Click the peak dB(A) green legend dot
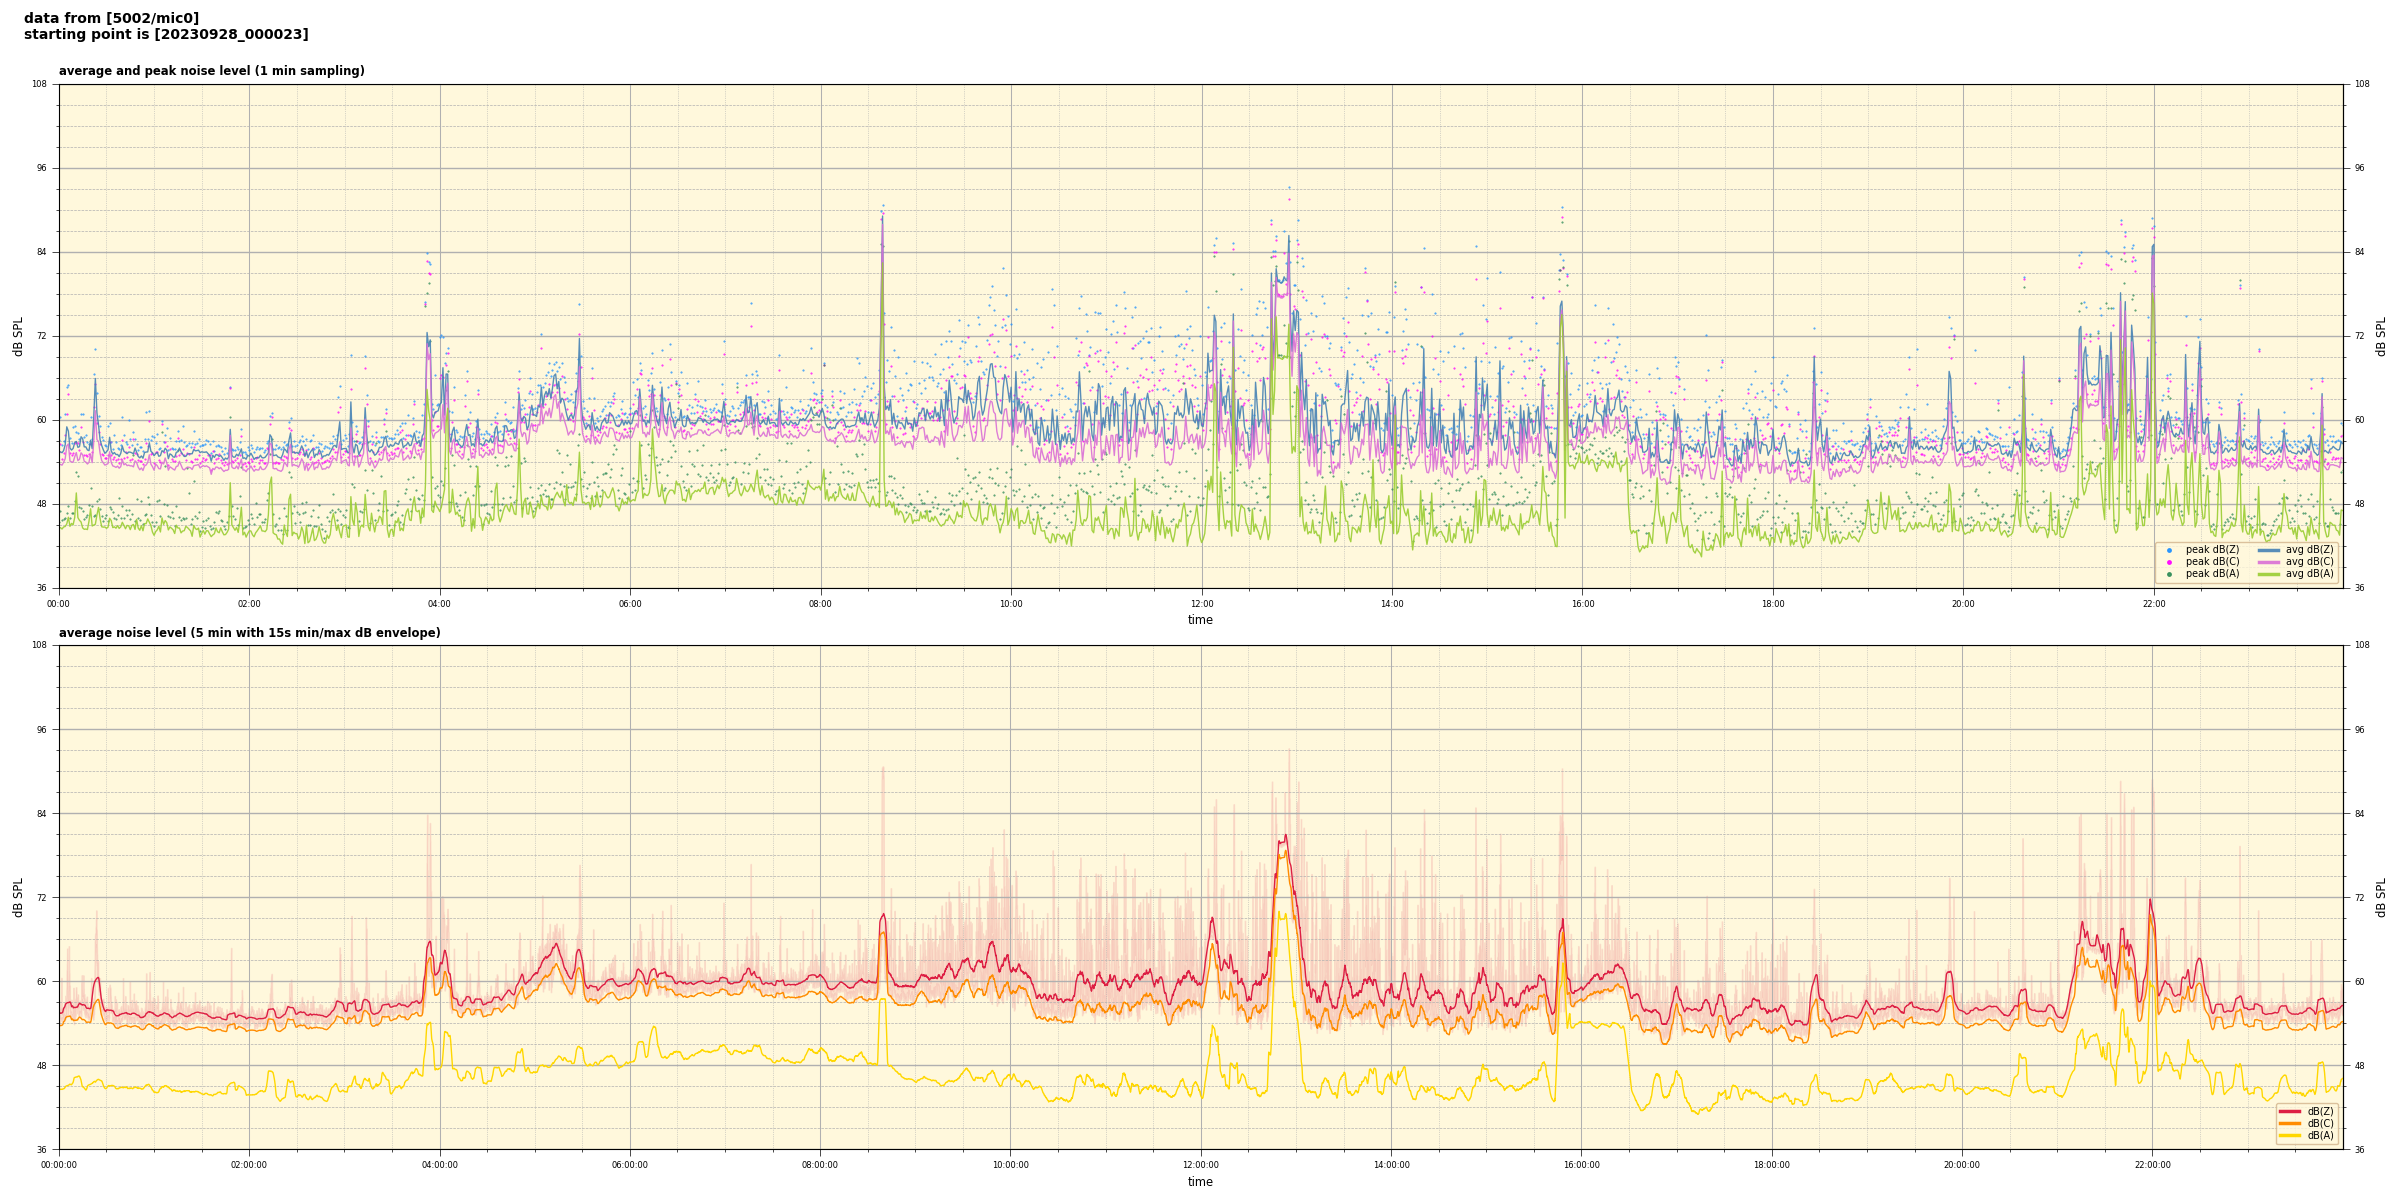The image size is (2400, 1200). click(x=2169, y=574)
